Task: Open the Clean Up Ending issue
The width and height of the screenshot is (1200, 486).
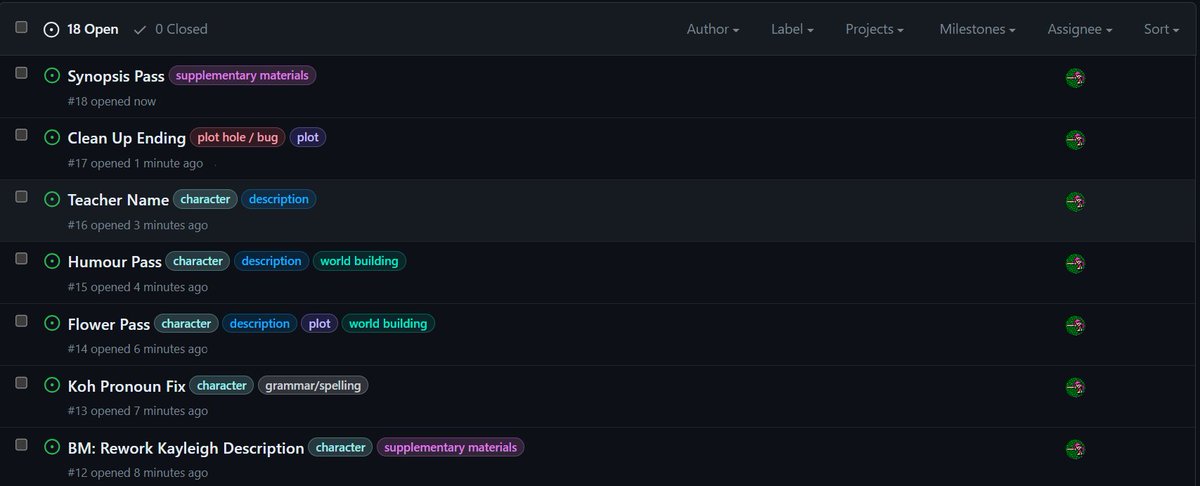Action: pos(127,139)
